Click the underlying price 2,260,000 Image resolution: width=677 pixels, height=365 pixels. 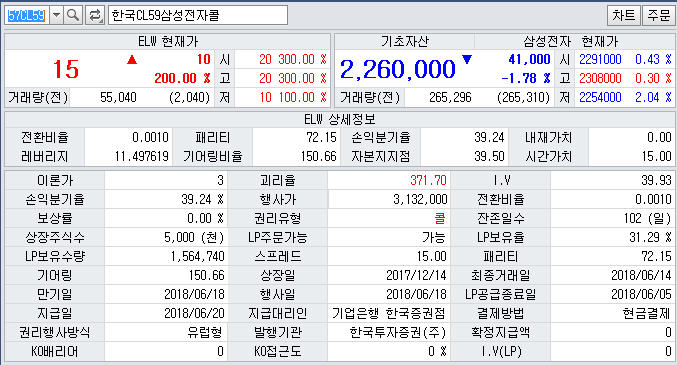pyautogui.click(x=398, y=69)
